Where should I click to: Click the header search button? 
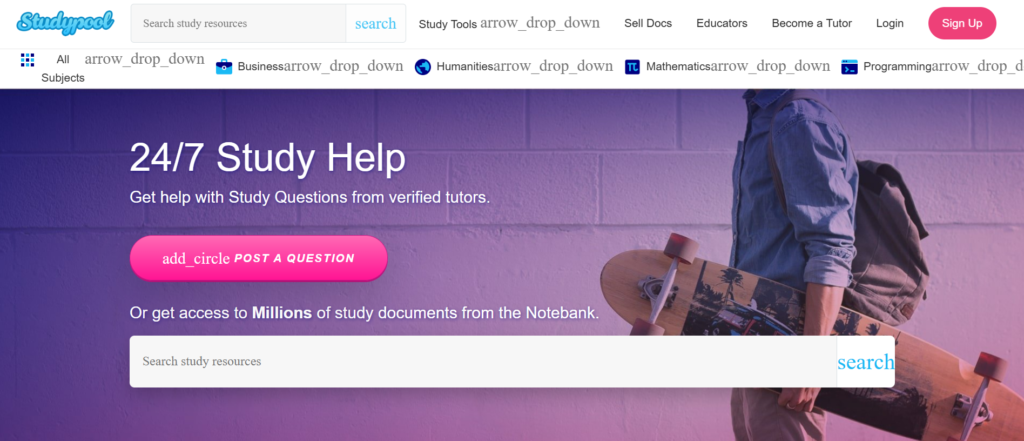376,24
